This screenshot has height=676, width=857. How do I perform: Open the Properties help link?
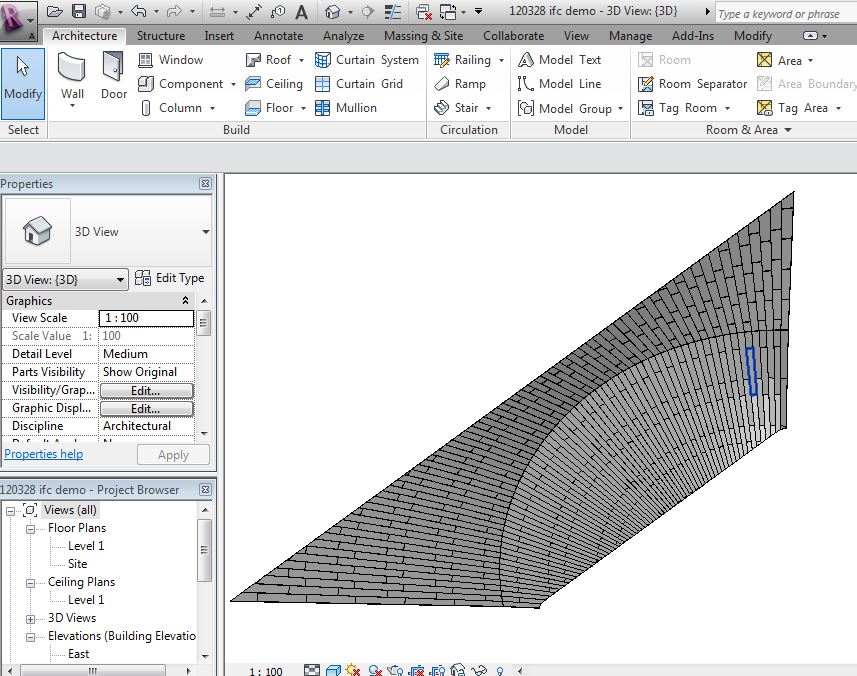[44, 454]
